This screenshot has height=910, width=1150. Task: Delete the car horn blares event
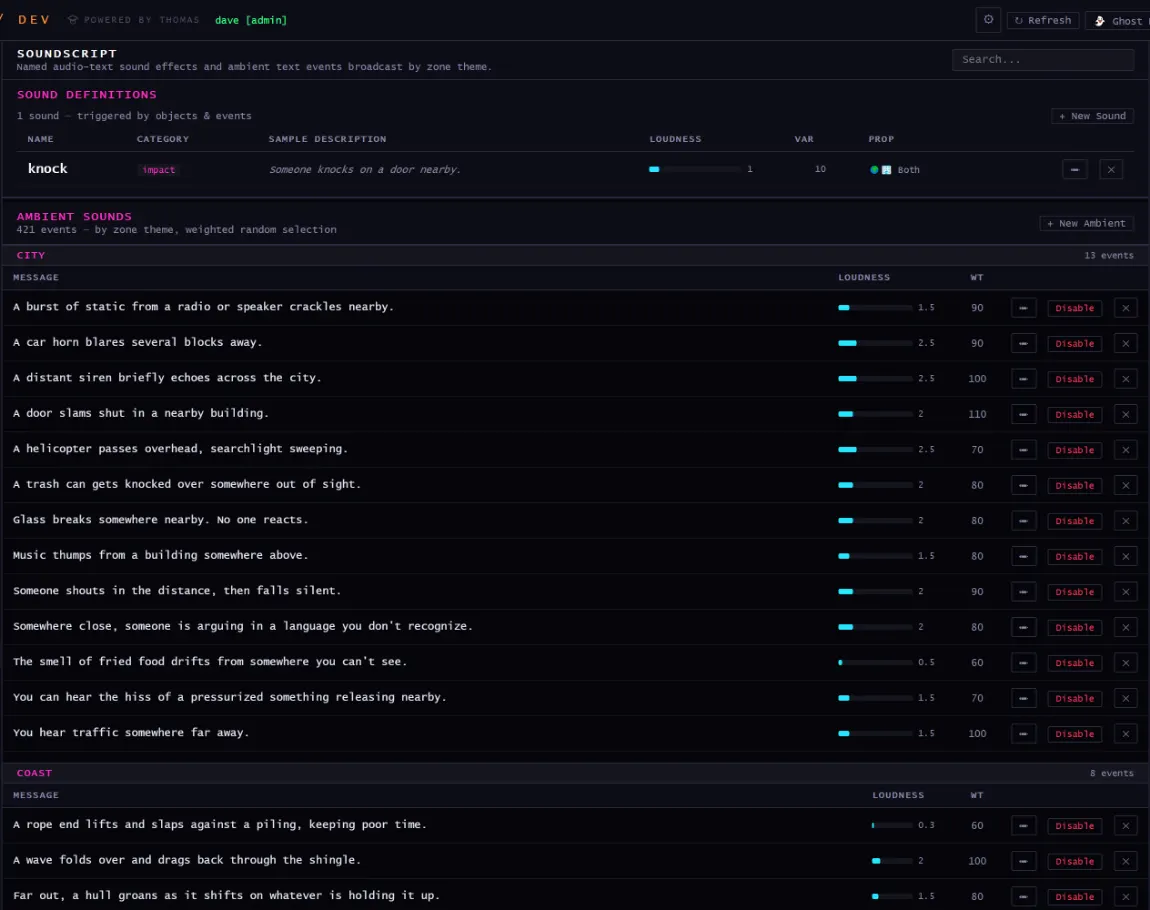[x=1126, y=343]
